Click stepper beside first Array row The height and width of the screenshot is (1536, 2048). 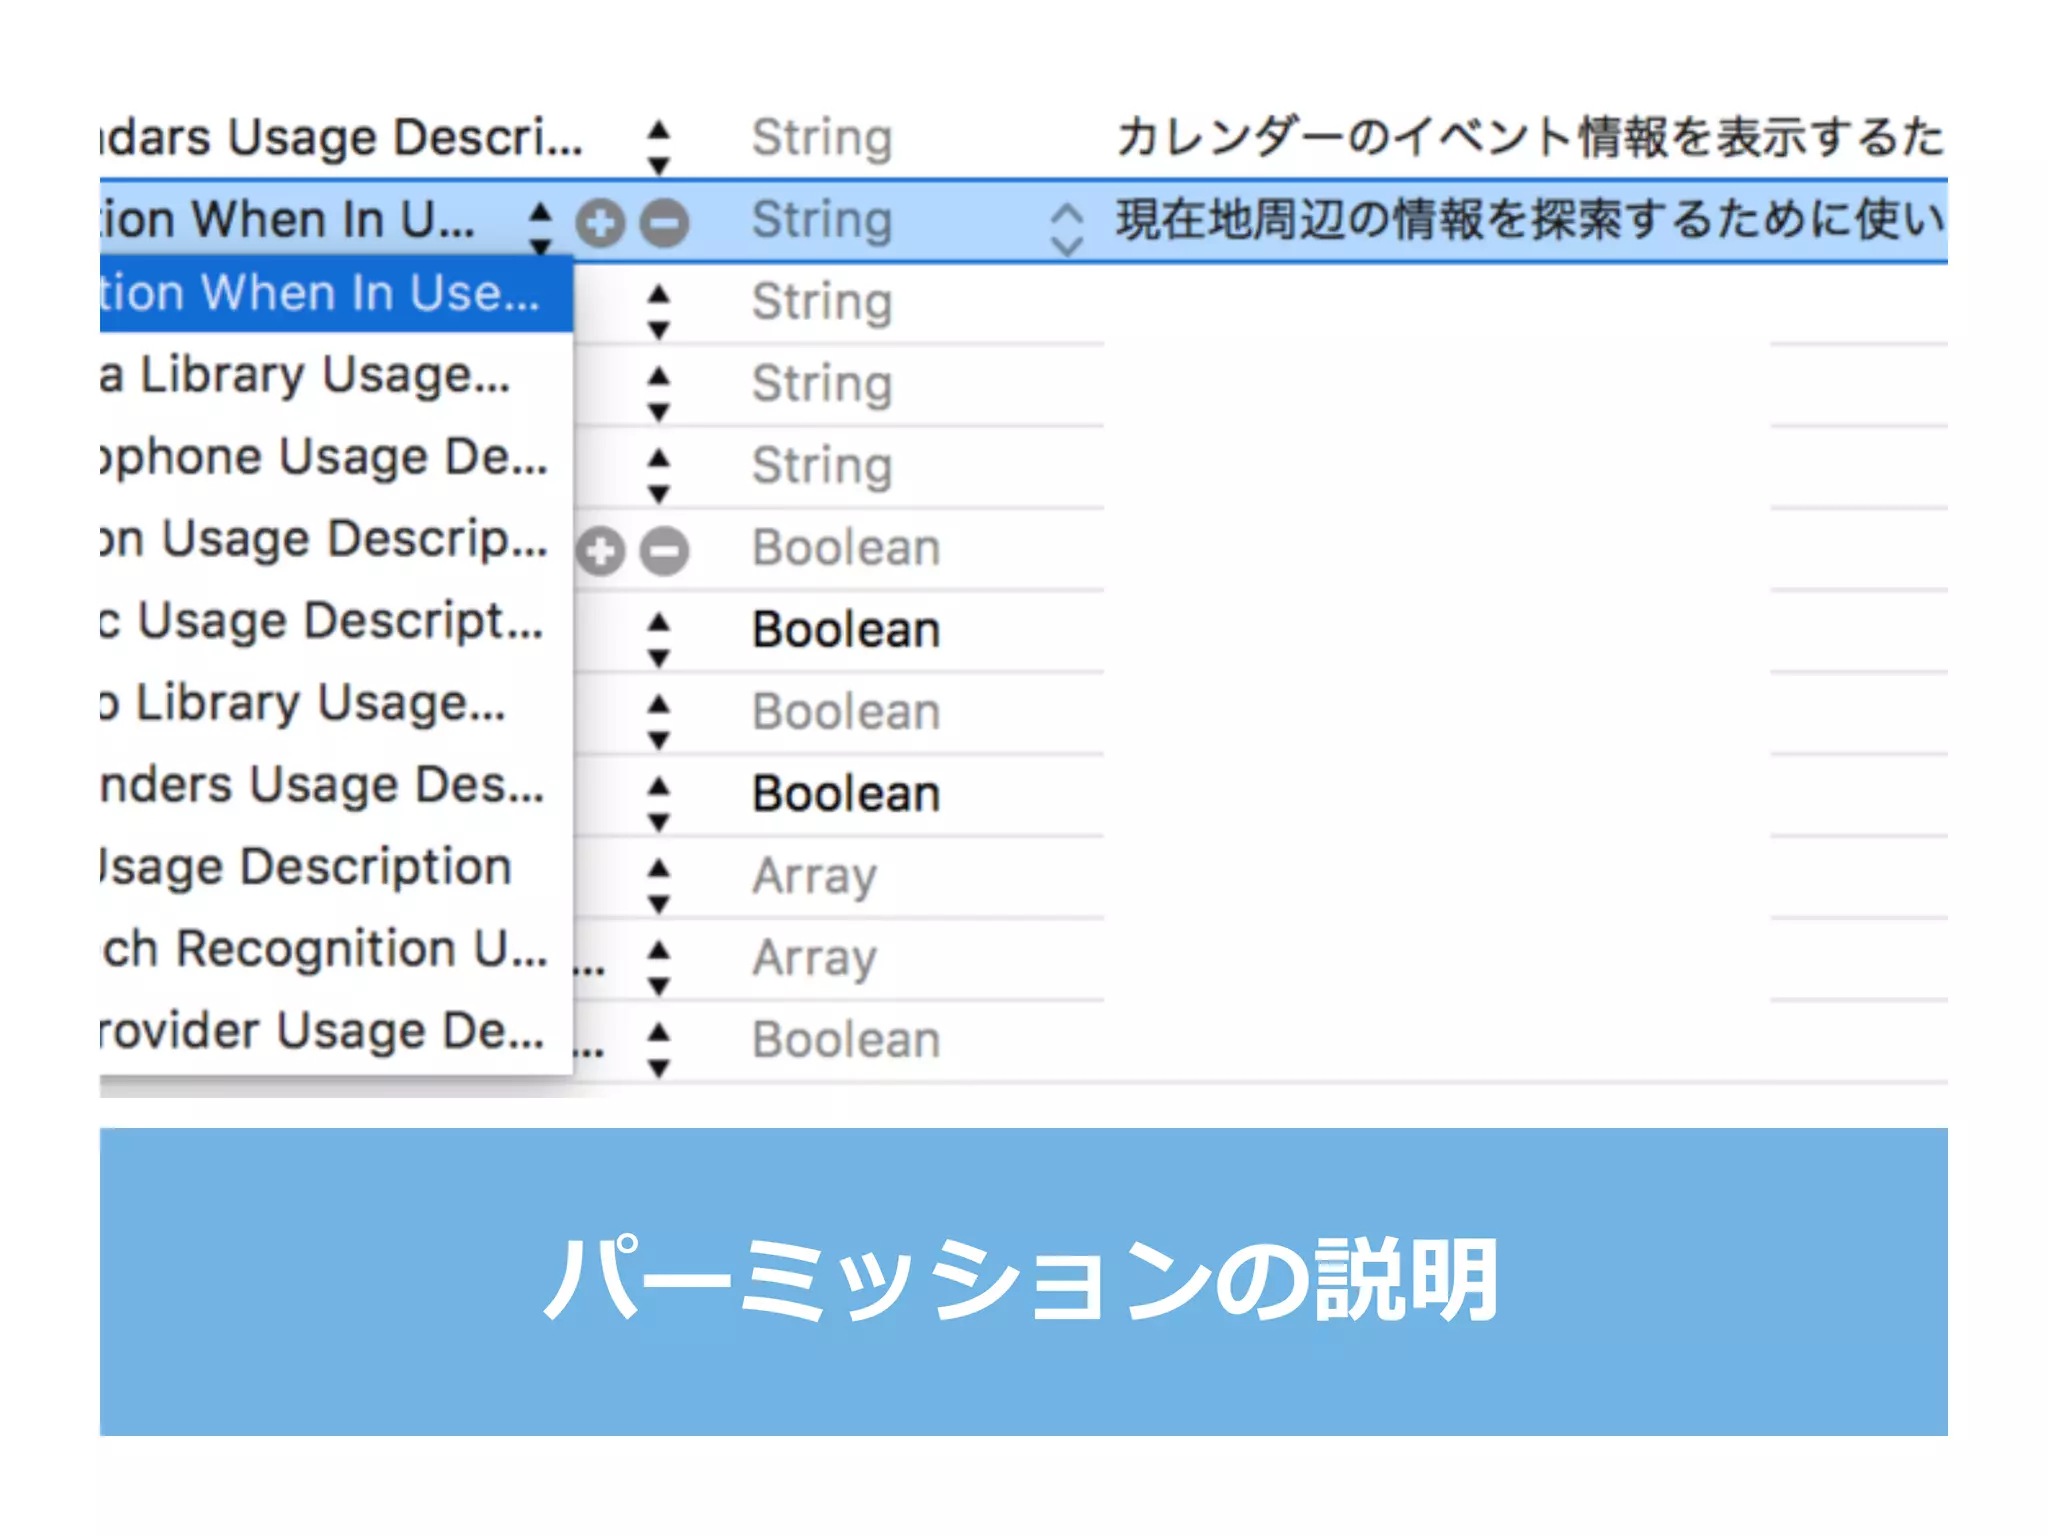click(658, 884)
